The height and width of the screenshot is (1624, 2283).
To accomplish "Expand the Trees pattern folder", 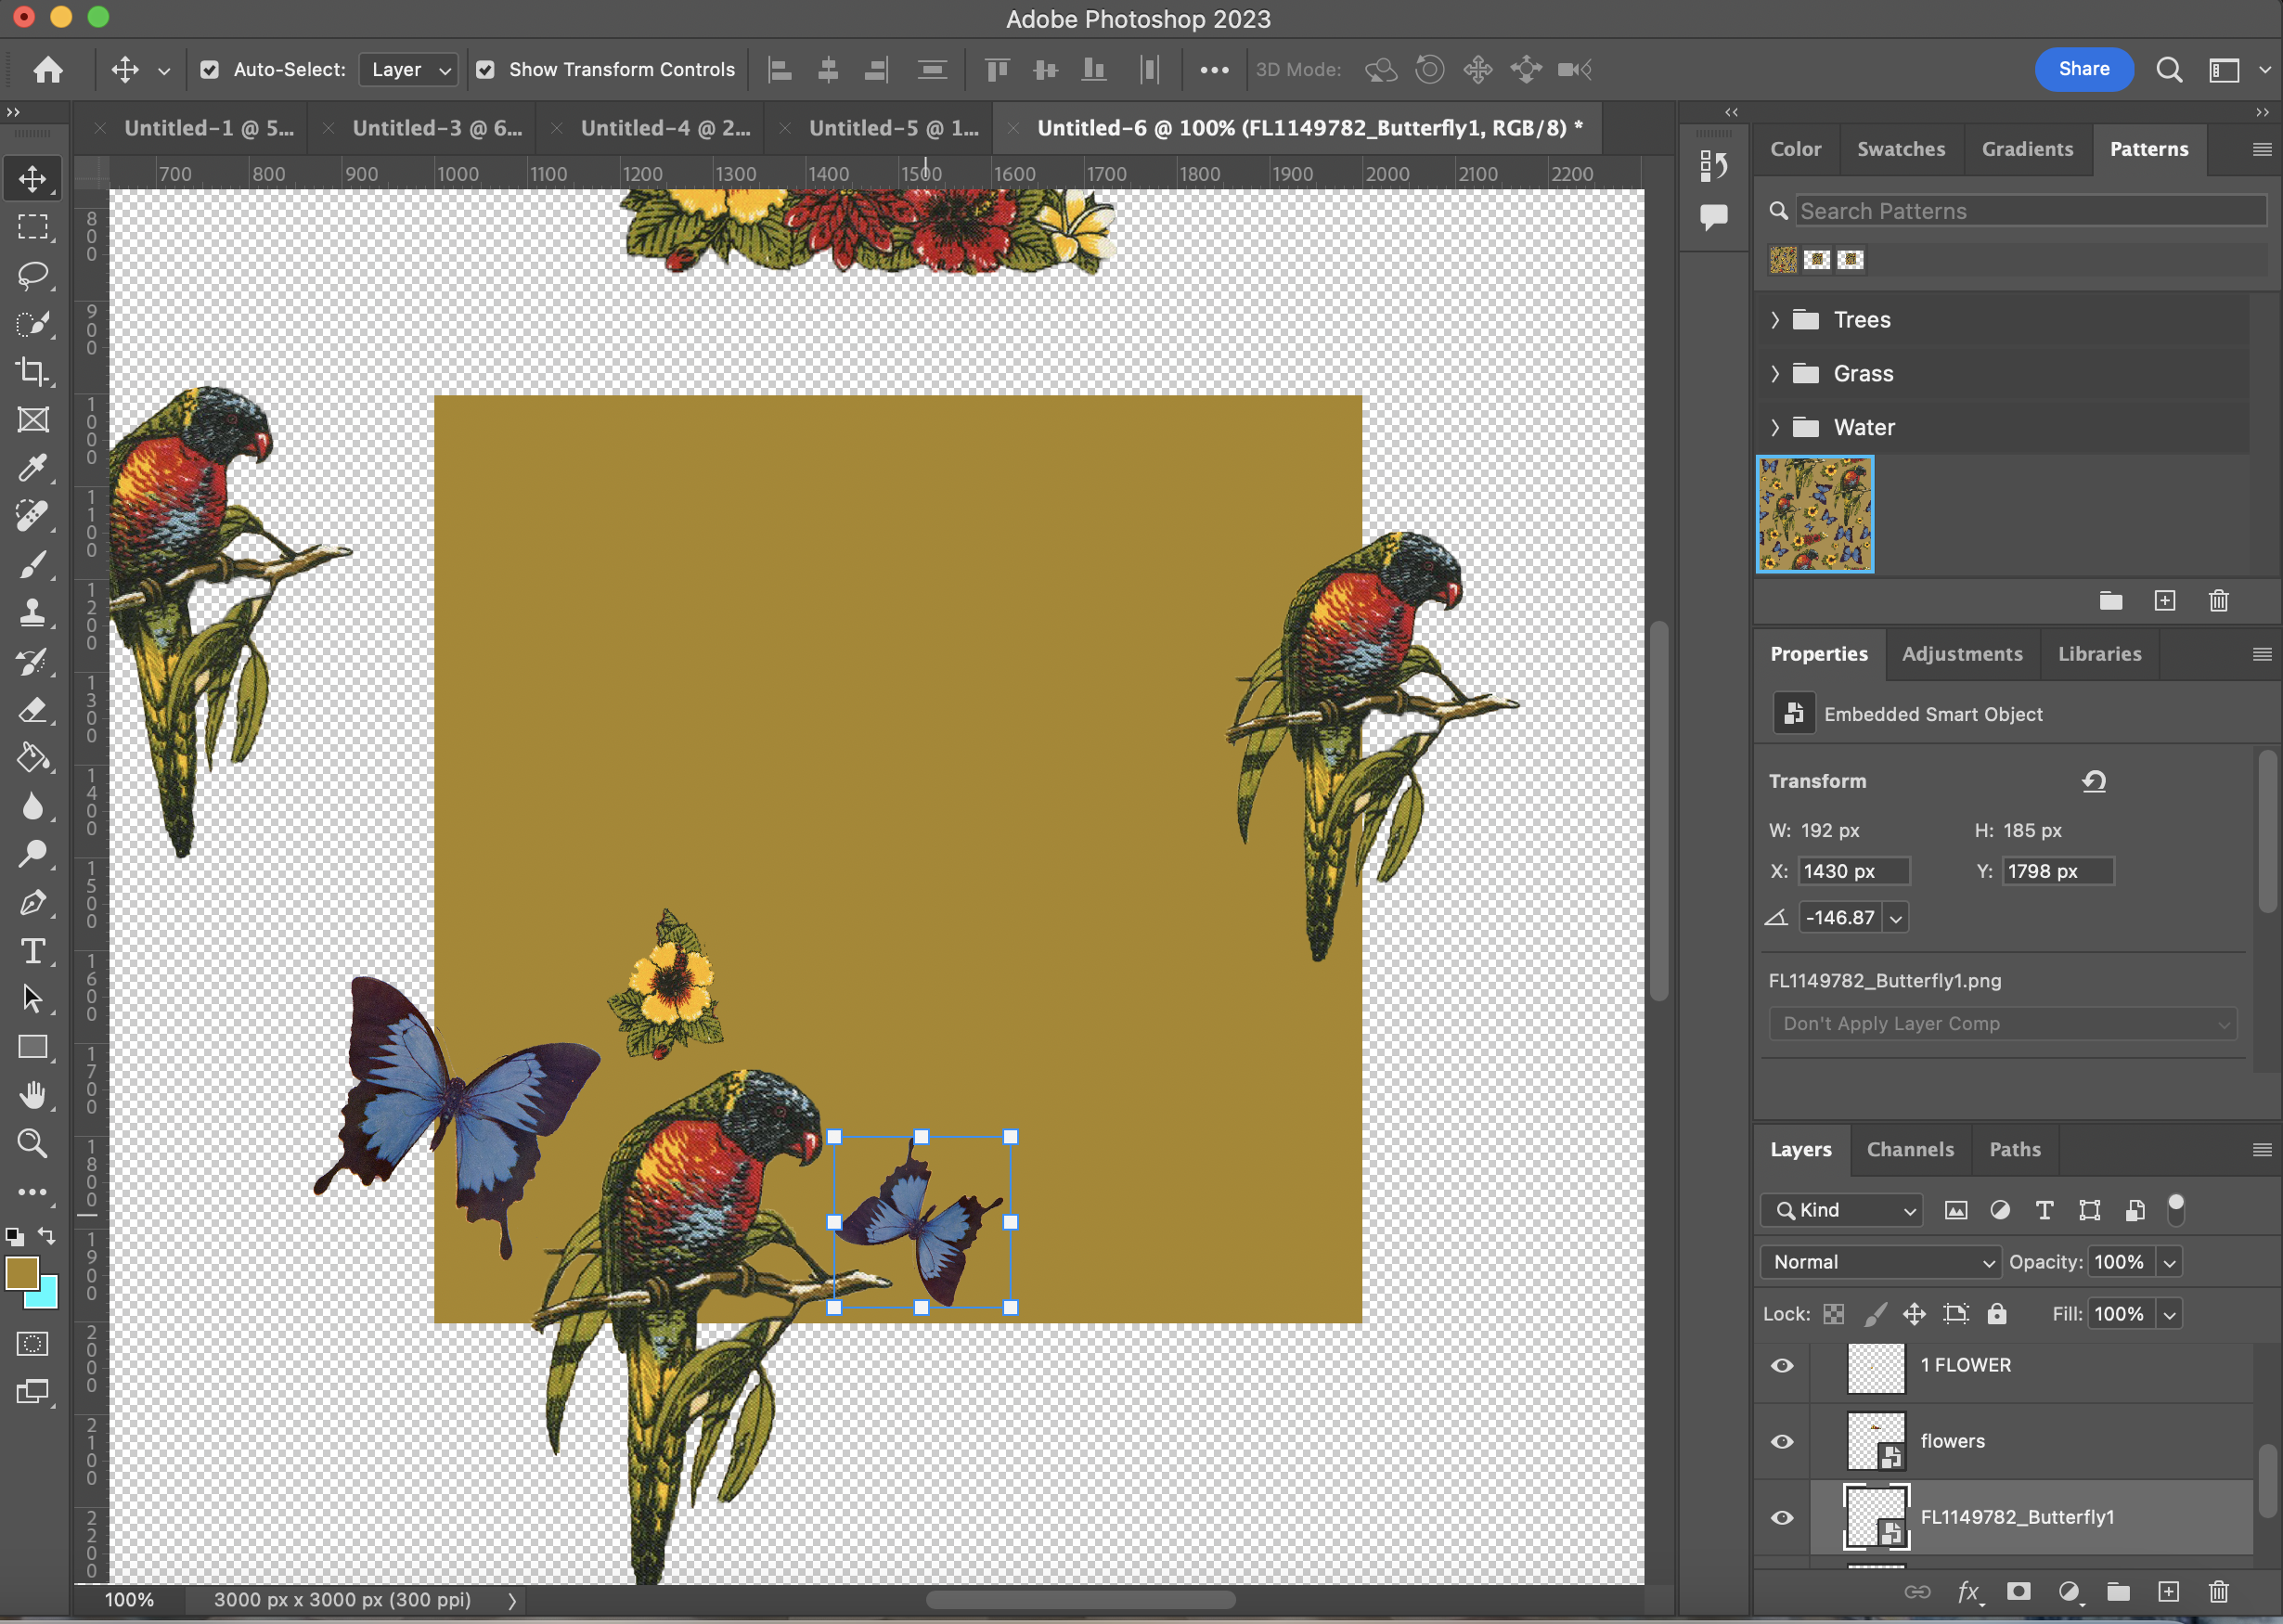I will pos(1775,320).
